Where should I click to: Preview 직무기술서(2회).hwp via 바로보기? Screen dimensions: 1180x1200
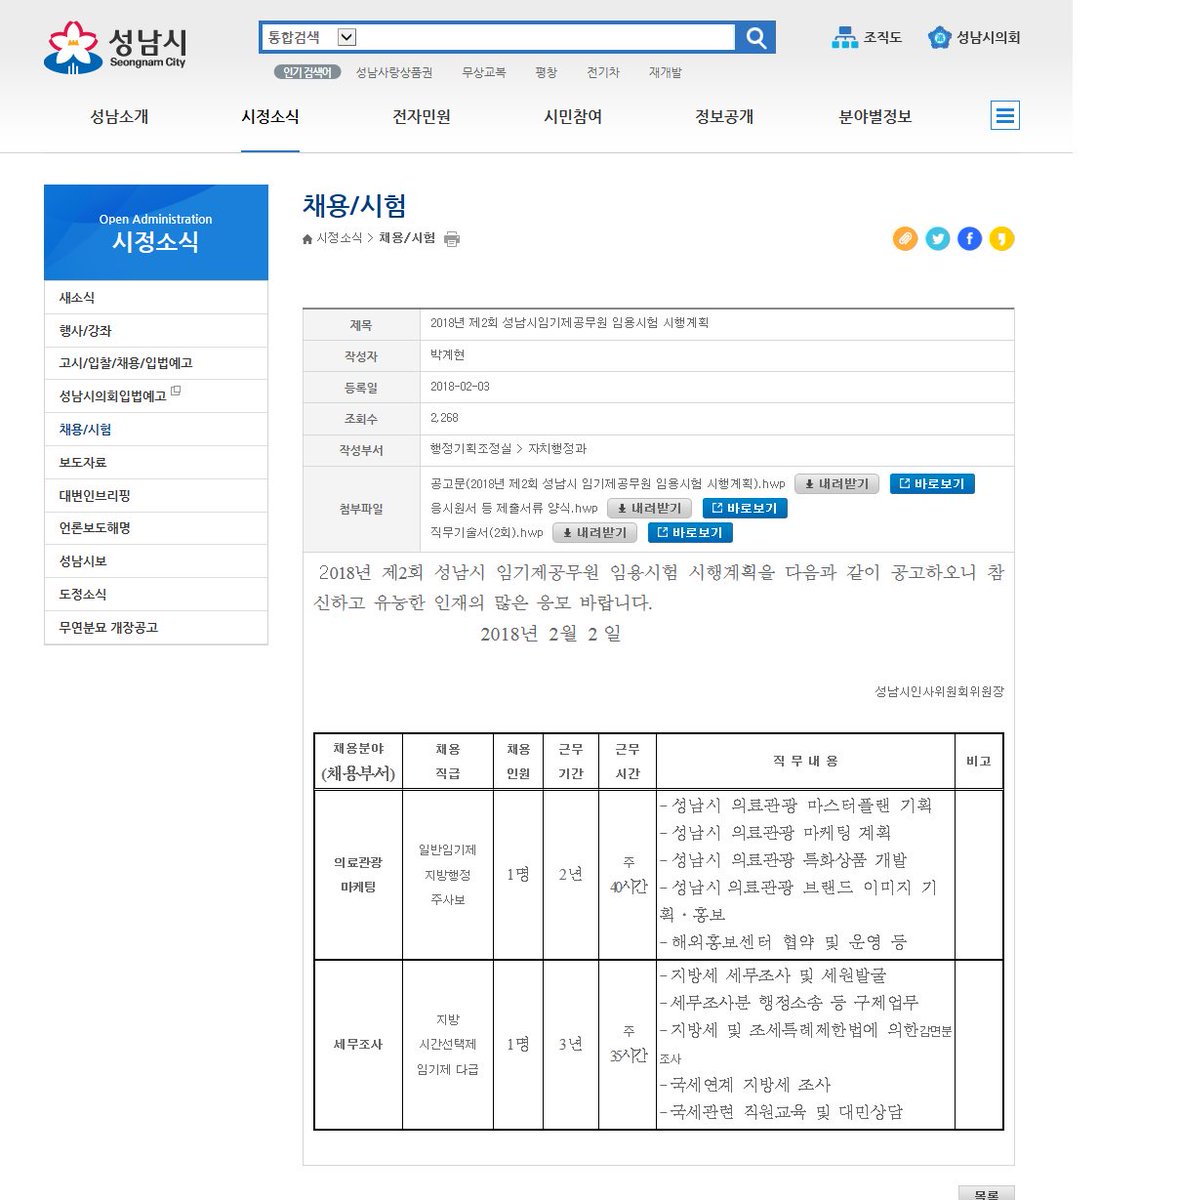point(691,532)
